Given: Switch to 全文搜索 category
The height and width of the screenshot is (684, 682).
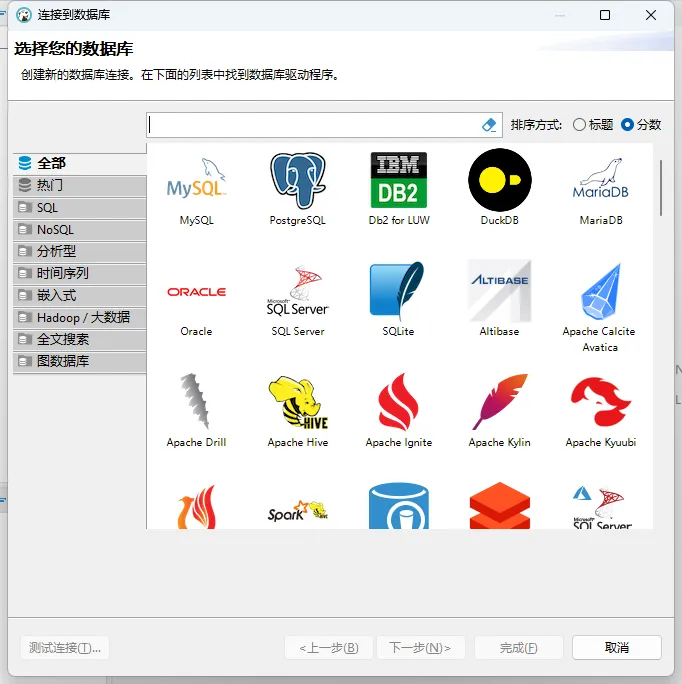Looking at the screenshot, I should tap(79, 339).
